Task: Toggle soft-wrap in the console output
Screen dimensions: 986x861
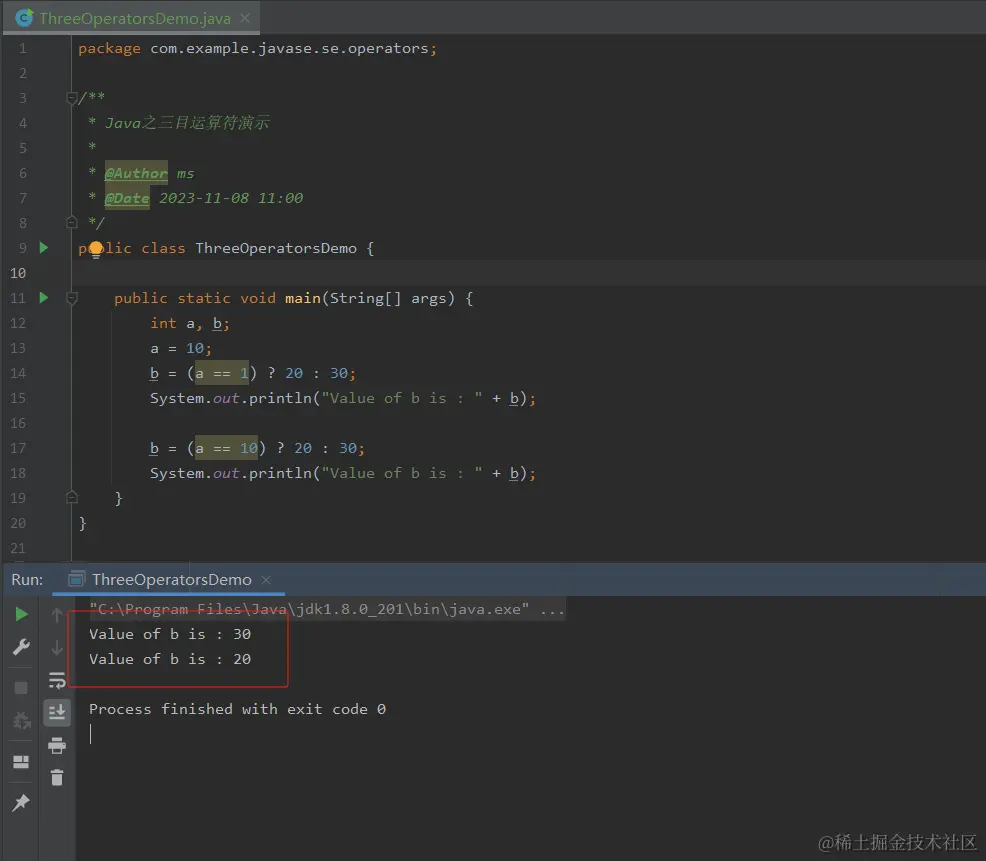Action: pos(57,680)
